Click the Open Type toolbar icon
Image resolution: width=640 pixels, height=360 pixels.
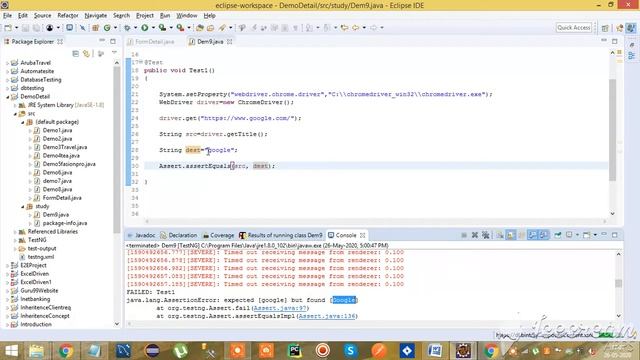click(x=200, y=28)
